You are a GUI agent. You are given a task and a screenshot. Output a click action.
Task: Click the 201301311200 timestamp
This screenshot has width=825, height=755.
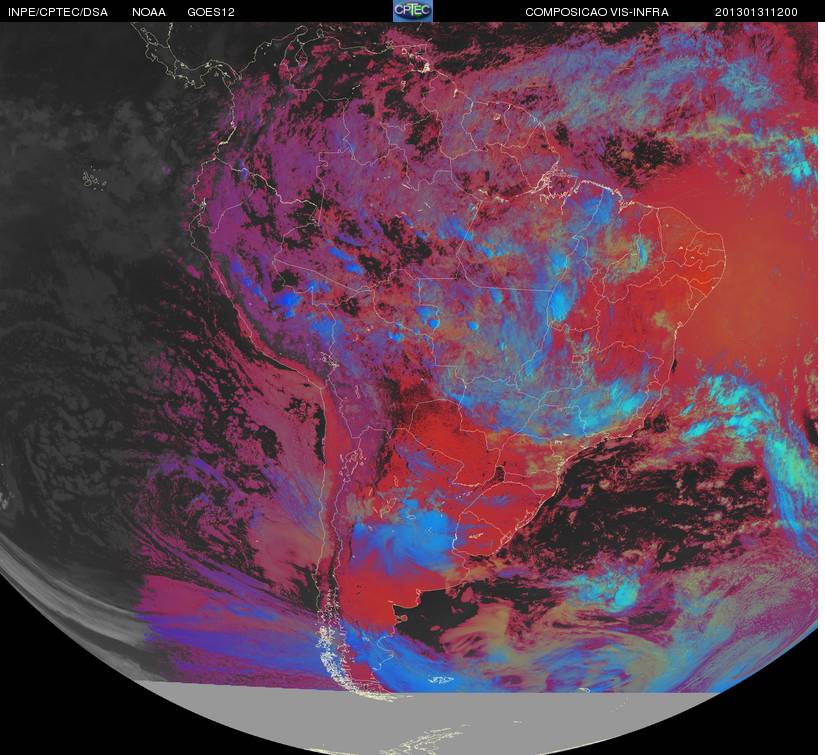click(756, 12)
